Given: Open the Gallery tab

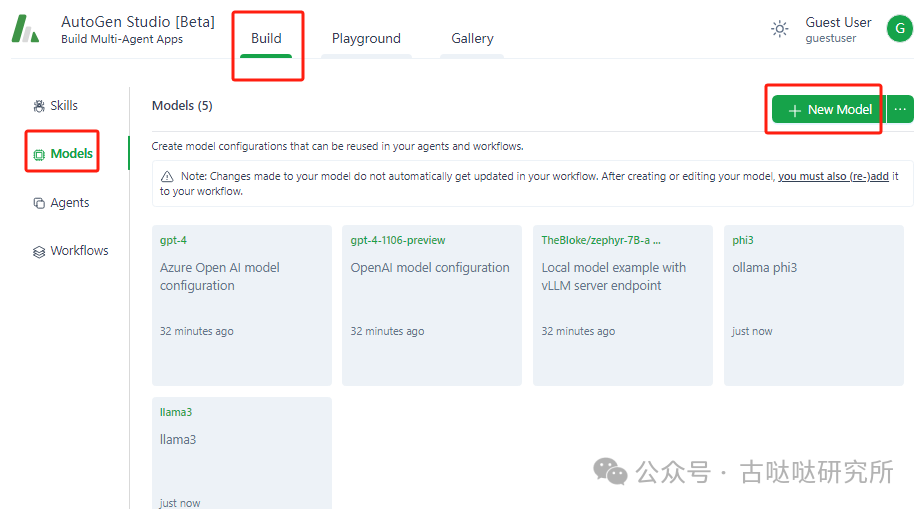Looking at the screenshot, I should [x=472, y=38].
